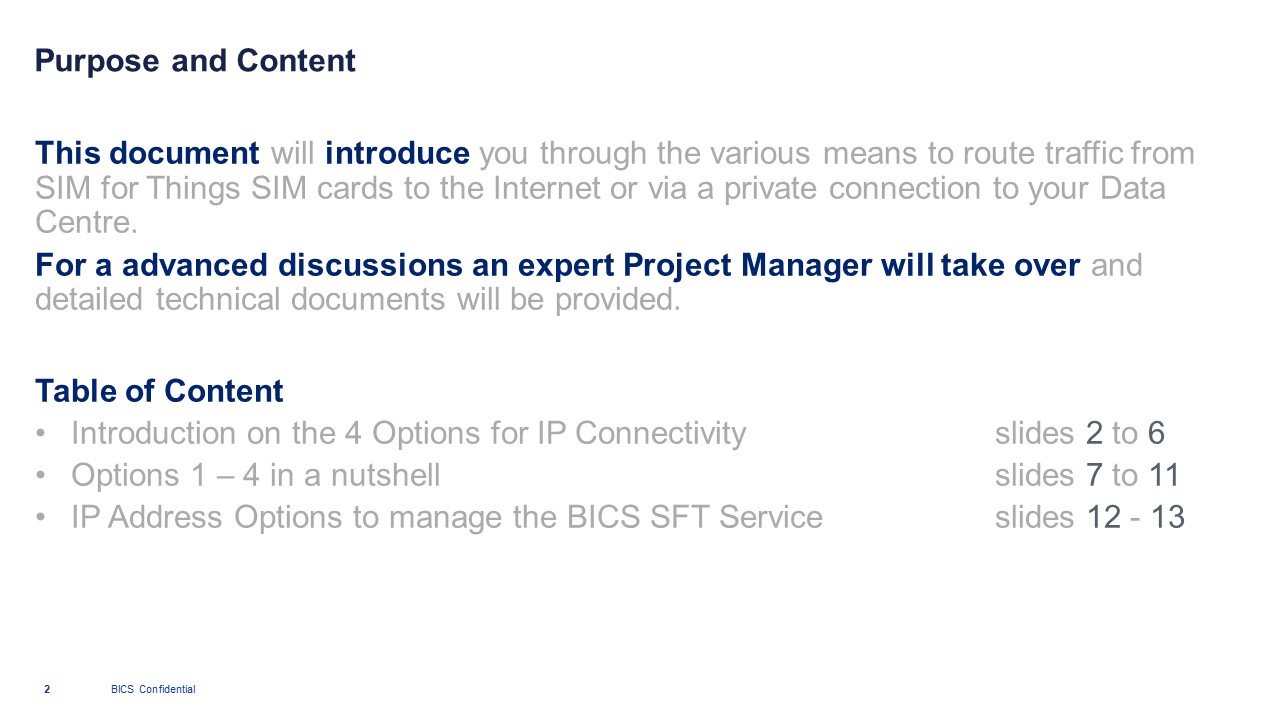Click the bullet before "IP Address Options"
Screen dimensions: 1280x720
[x=40, y=517]
